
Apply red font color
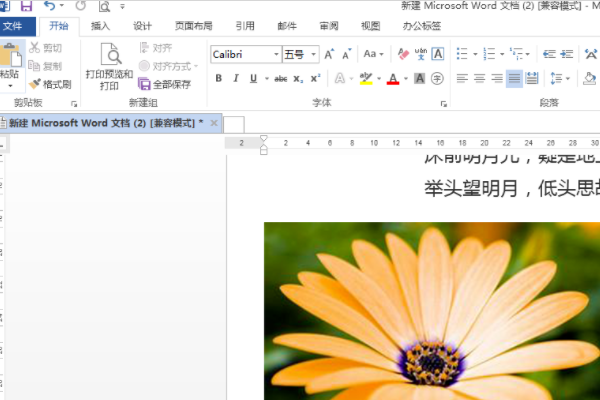click(x=393, y=79)
